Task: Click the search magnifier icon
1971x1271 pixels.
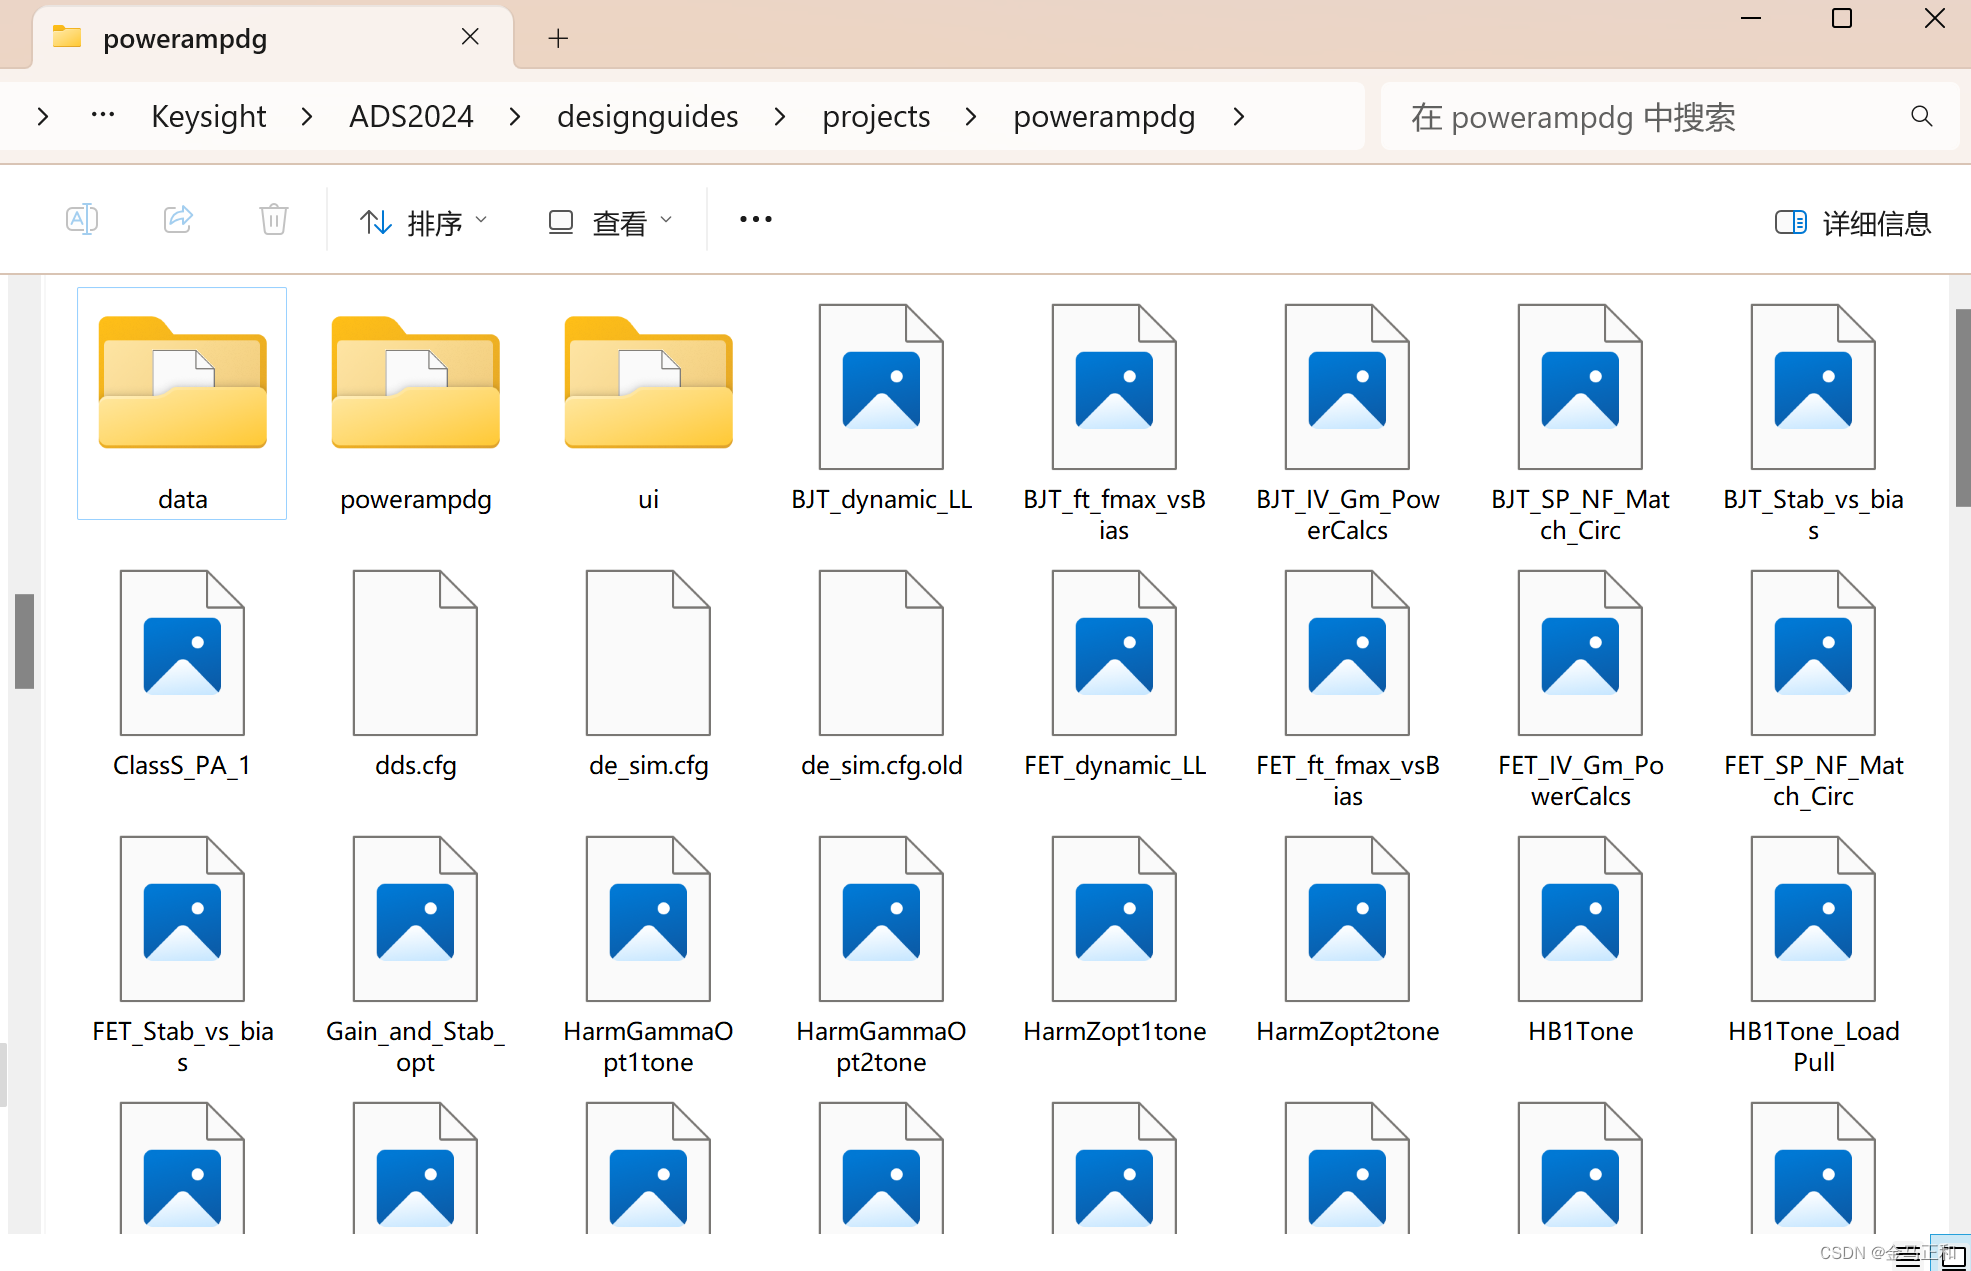Action: point(1921,116)
